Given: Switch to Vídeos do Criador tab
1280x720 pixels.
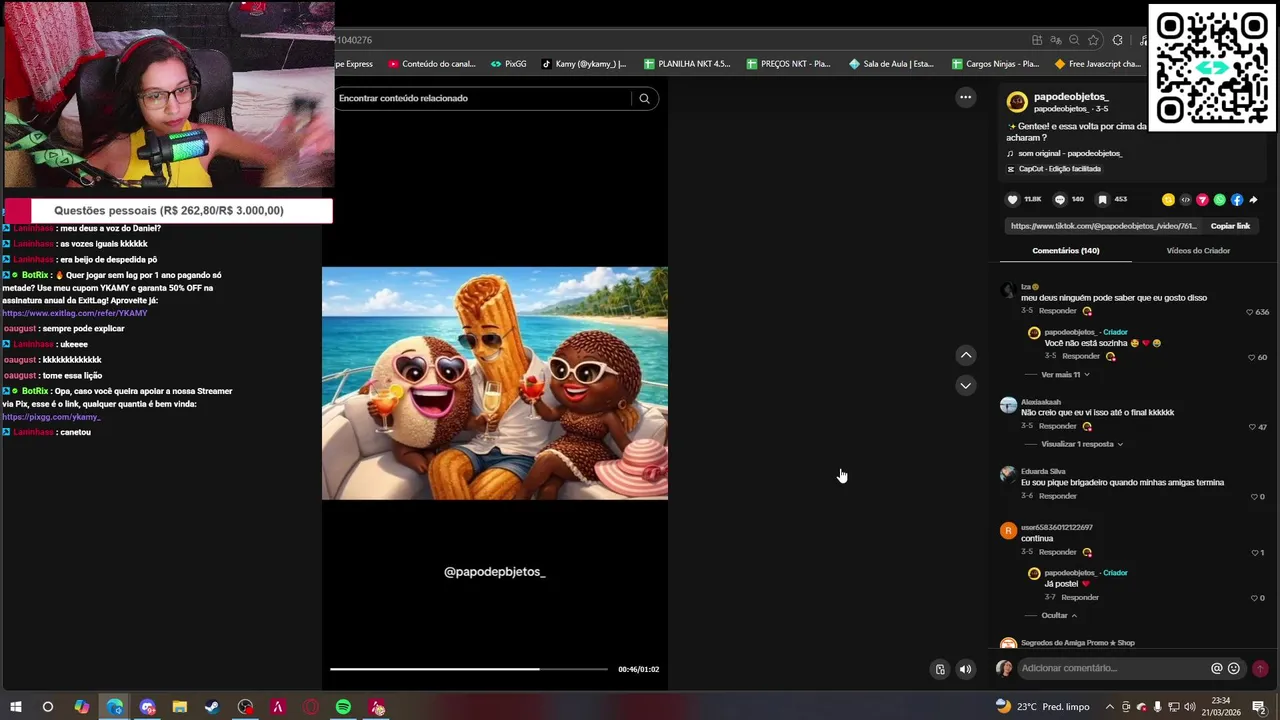Looking at the screenshot, I should coord(1198,251).
